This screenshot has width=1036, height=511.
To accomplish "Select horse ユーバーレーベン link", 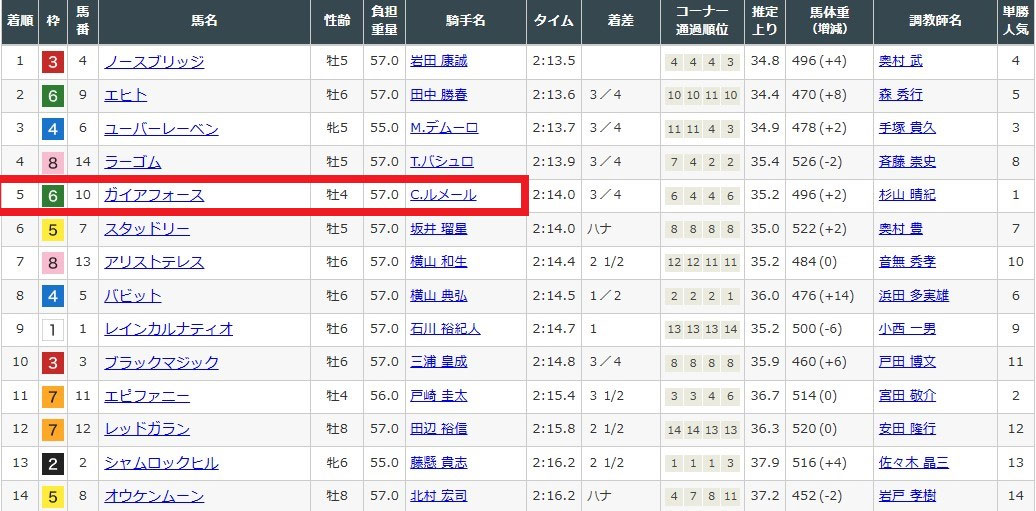I will click(161, 129).
